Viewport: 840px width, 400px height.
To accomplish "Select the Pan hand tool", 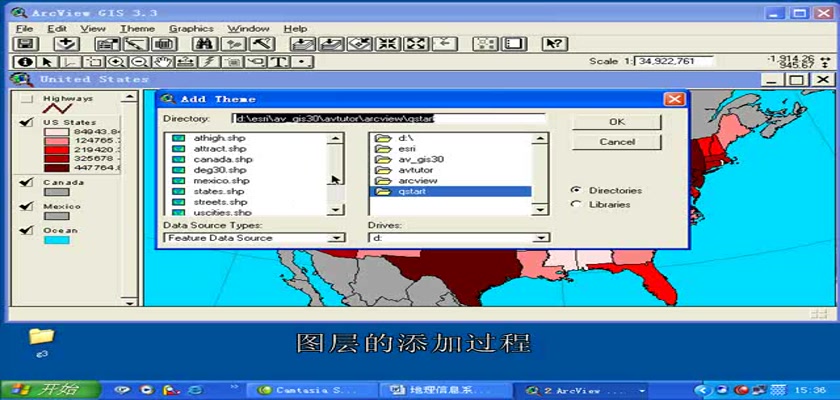I will pos(162,62).
